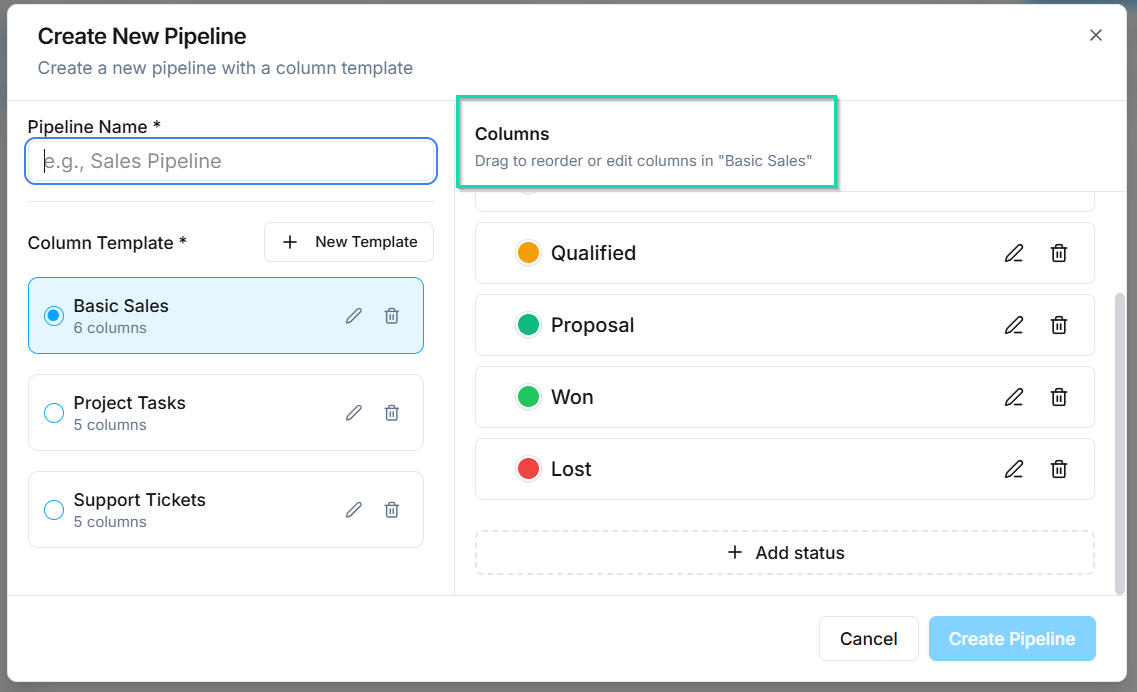Click the green dot on Won
1137x692 pixels.
(x=528, y=396)
